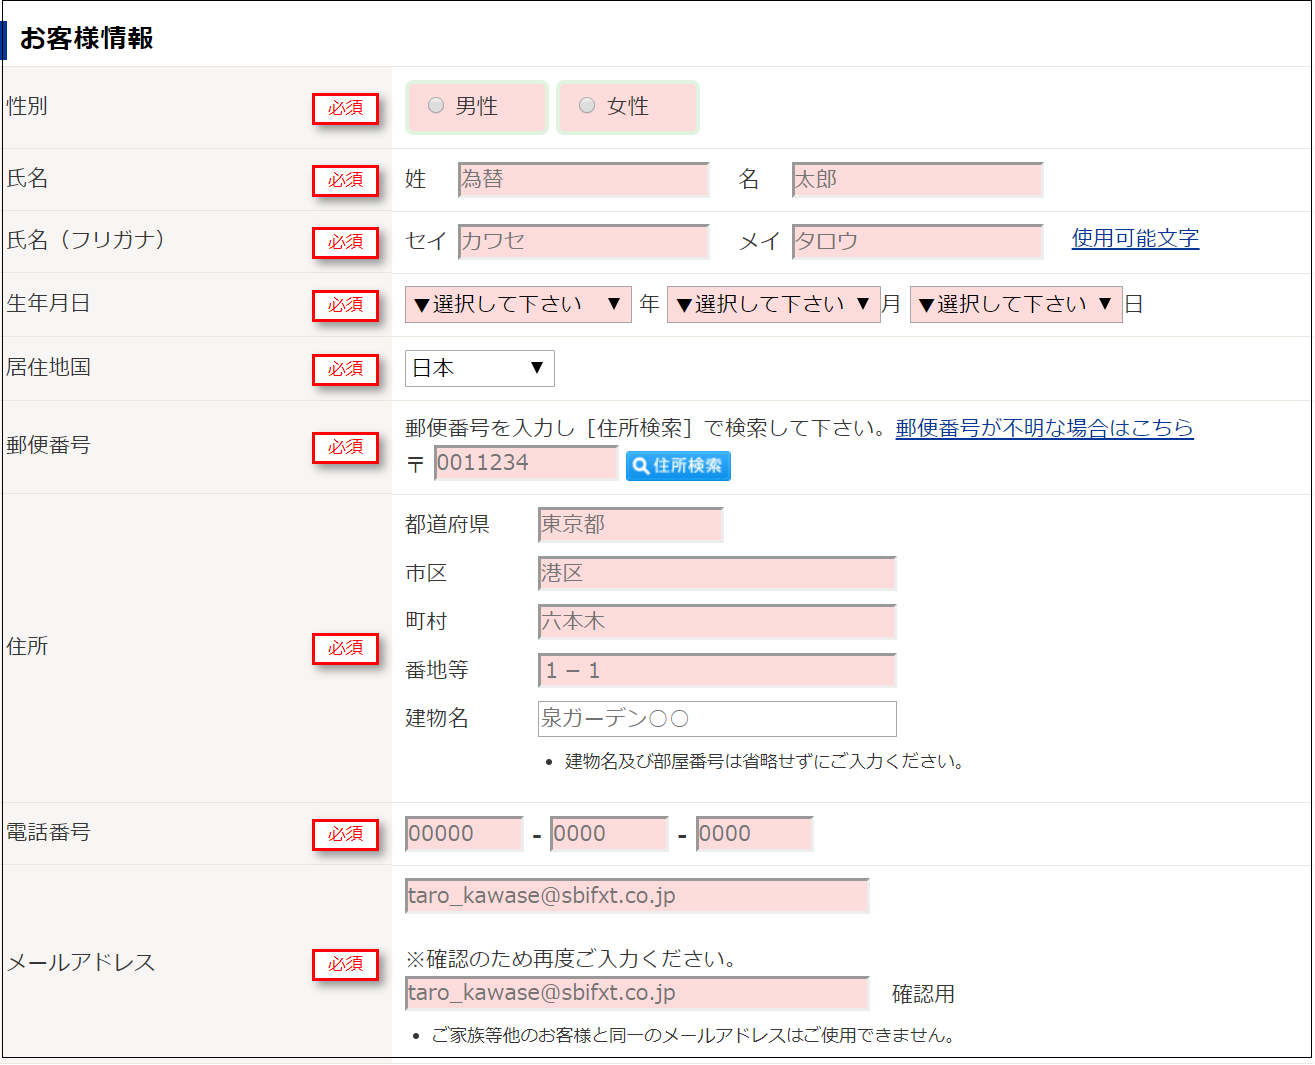
Task: Click the 建物名 building name field
Action: point(717,718)
